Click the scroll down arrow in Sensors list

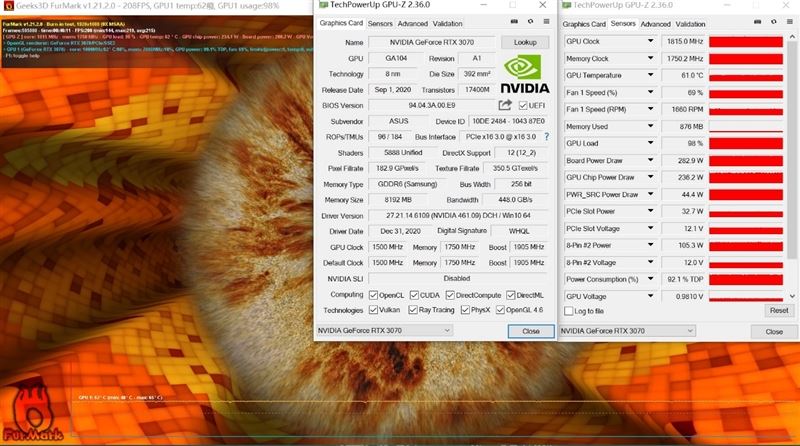(792, 296)
